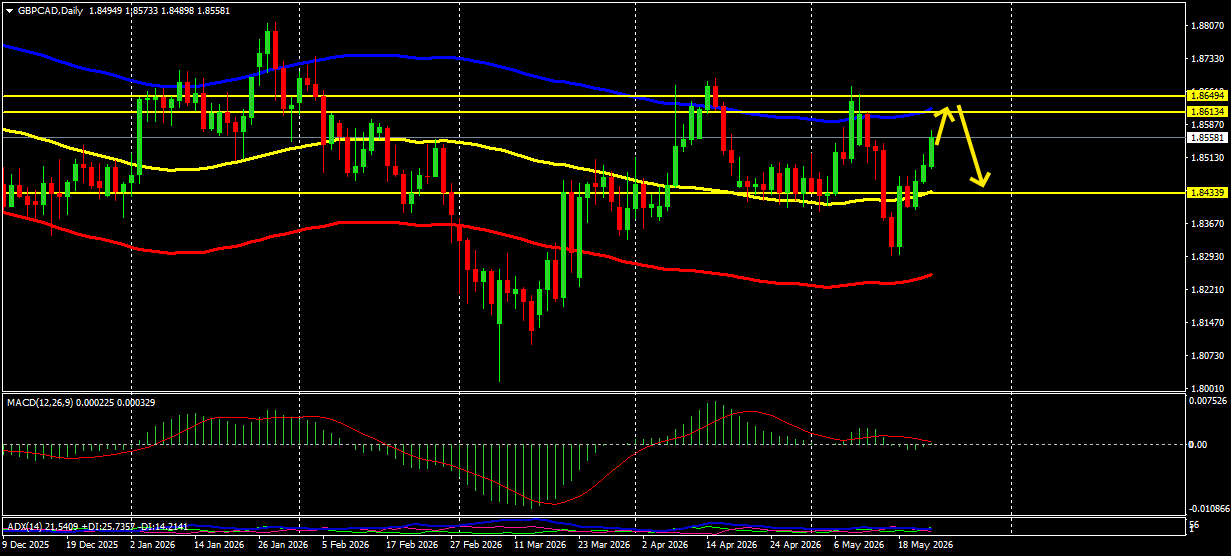Click the 1.85130 price axis value
1231x556 pixels.
point(1209,157)
